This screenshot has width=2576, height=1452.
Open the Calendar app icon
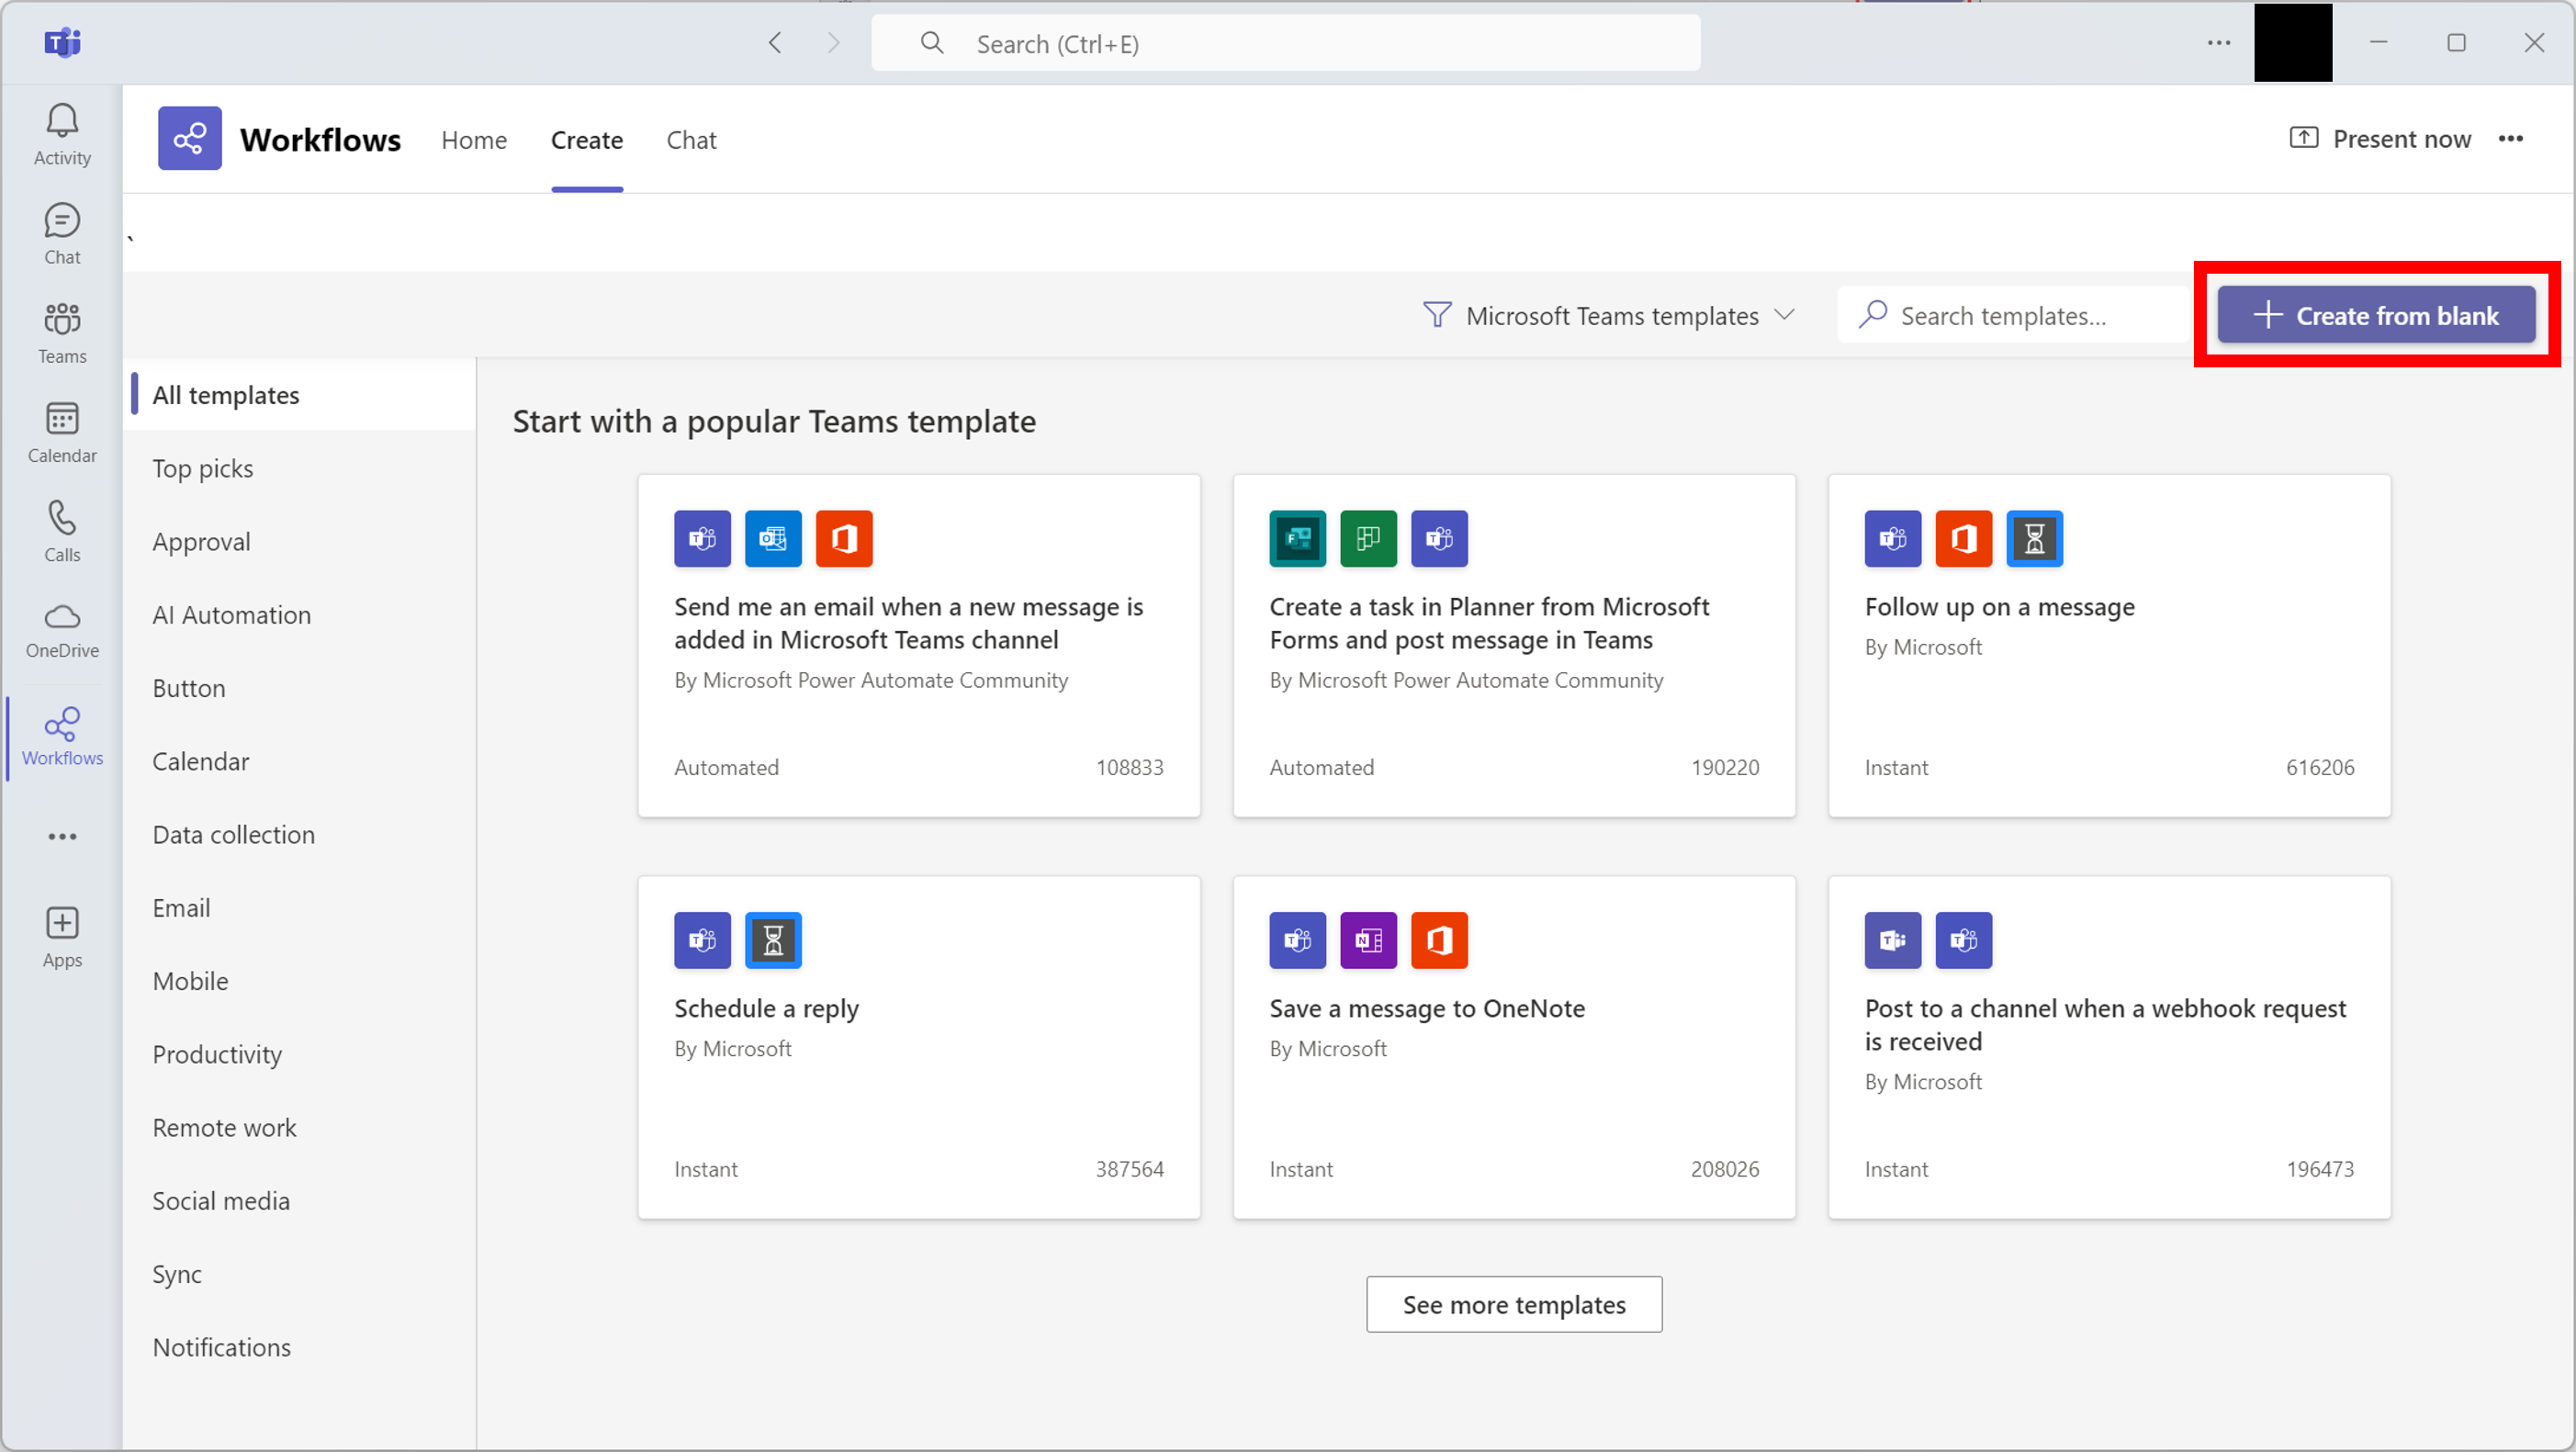62,432
